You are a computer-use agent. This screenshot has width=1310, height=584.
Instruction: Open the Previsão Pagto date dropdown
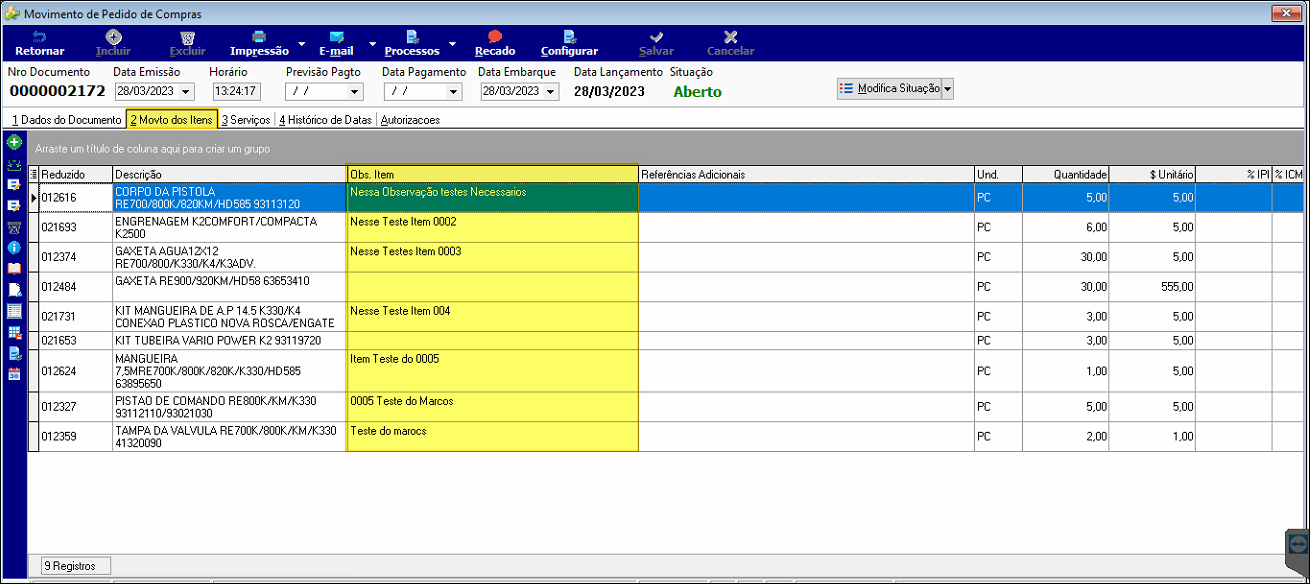(355, 91)
